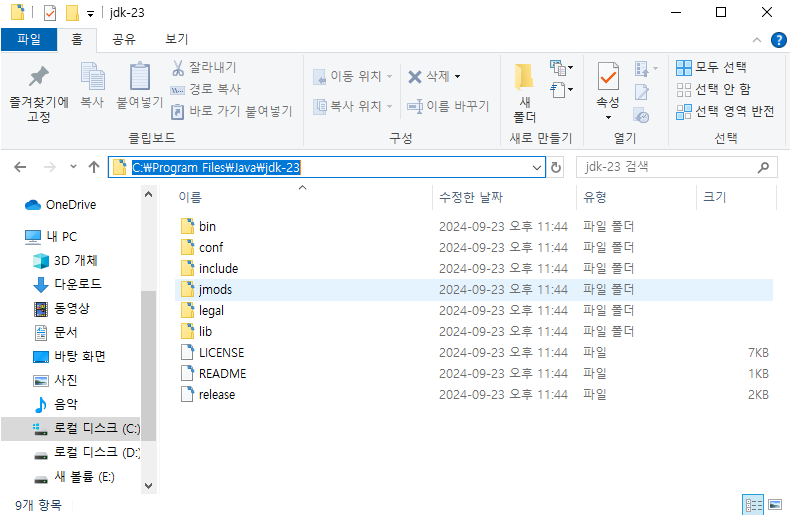Open the easy access icon dropdown
Screen dimensions: 791x515
(x=561, y=90)
